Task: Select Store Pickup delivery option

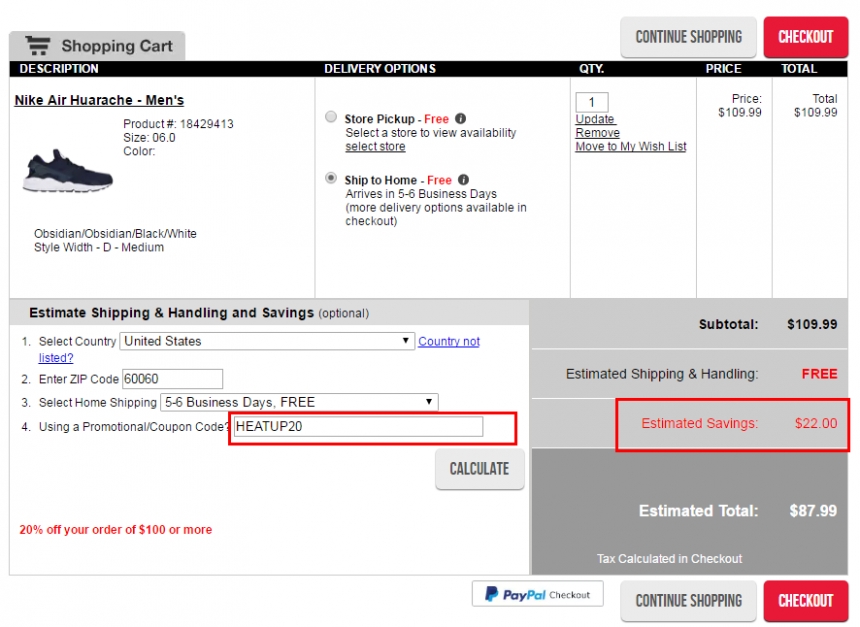Action: [331, 117]
